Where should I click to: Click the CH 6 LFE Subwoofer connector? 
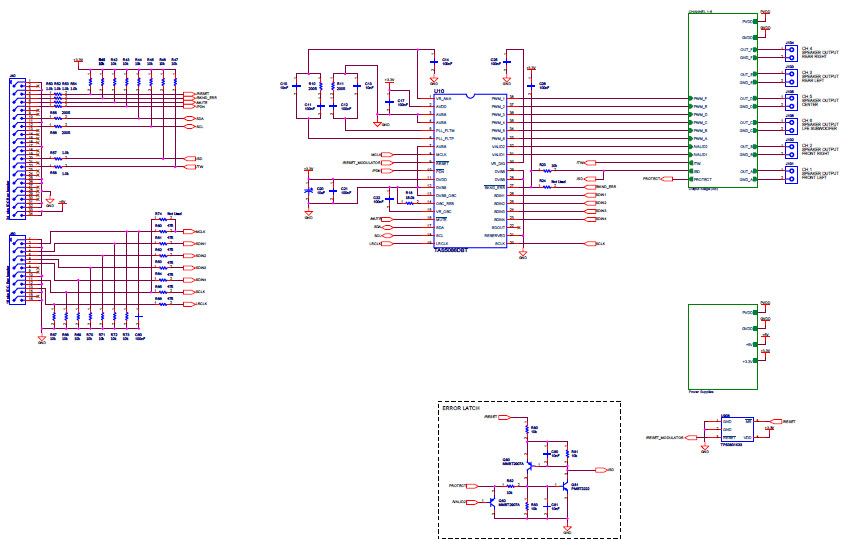click(791, 126)
